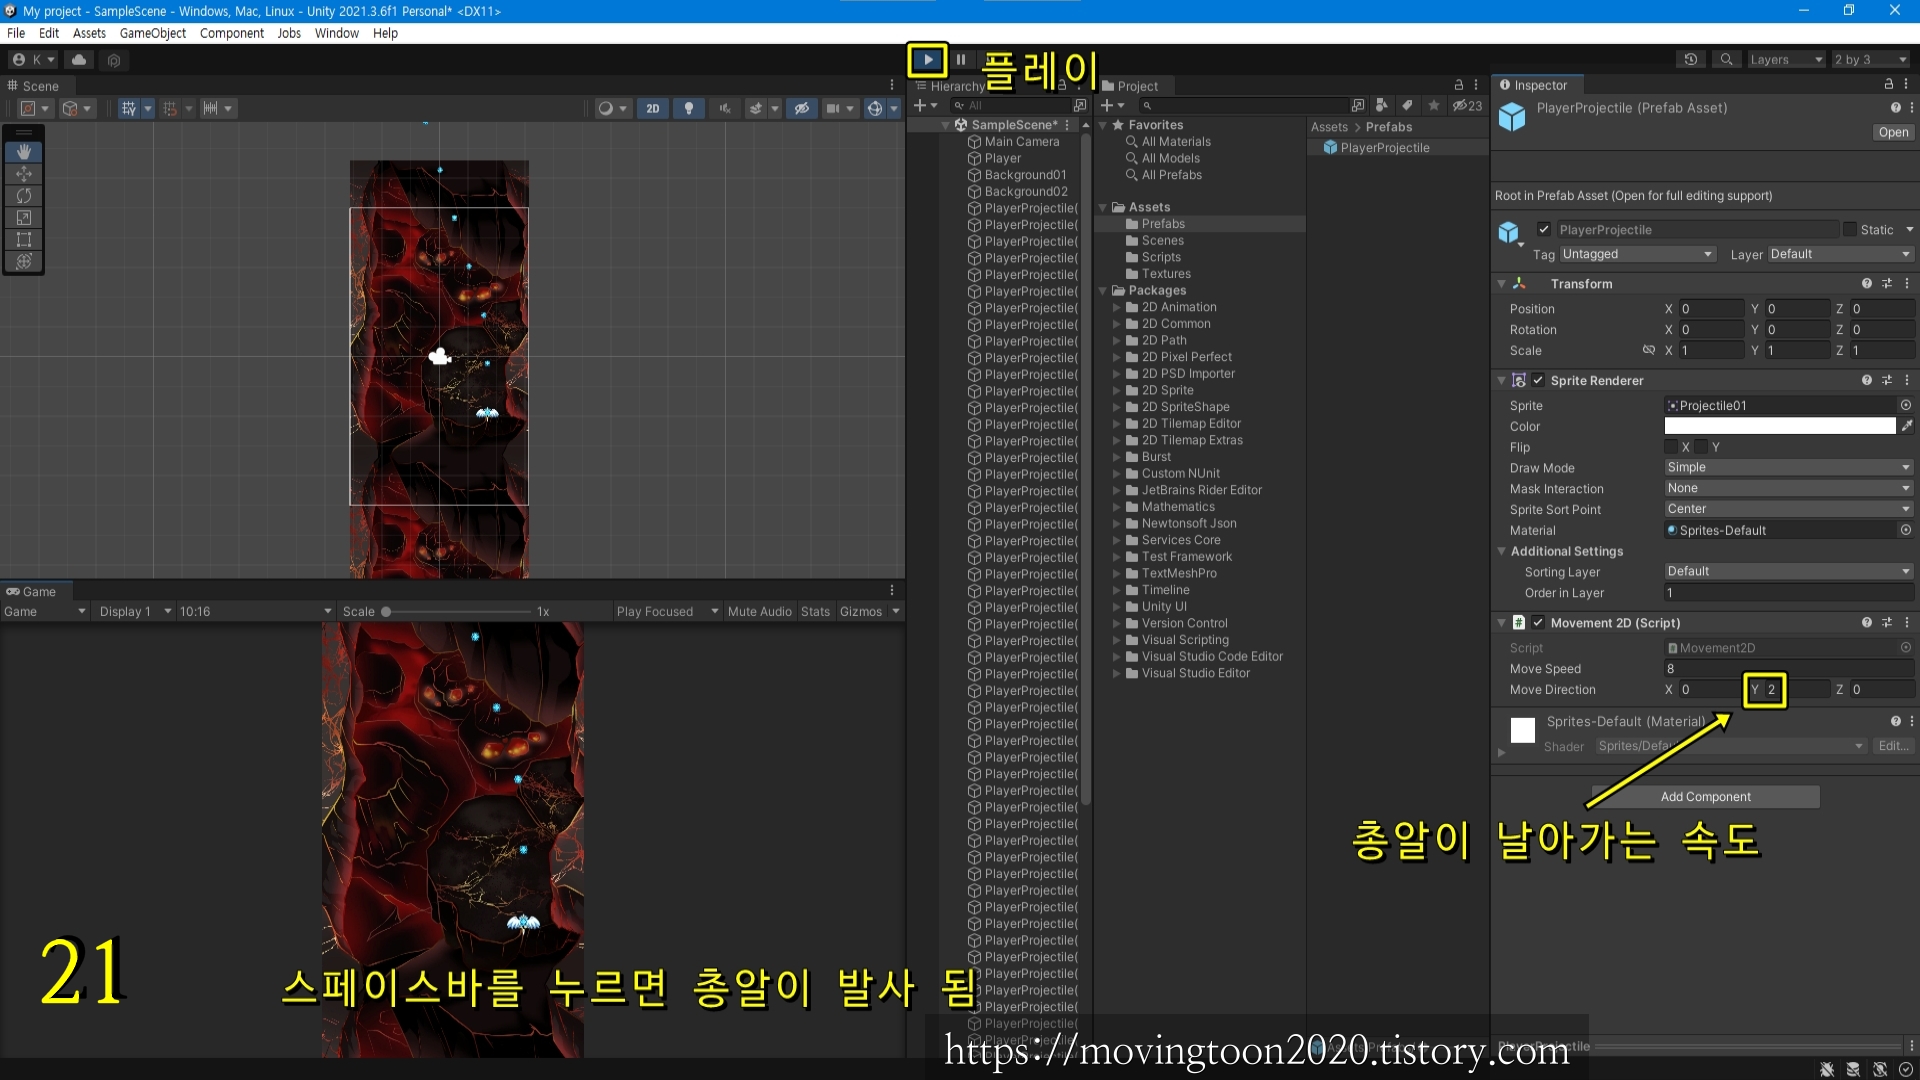
Task: Select the Rect tool in Scene overlay
Action: [x=24, y=240]
